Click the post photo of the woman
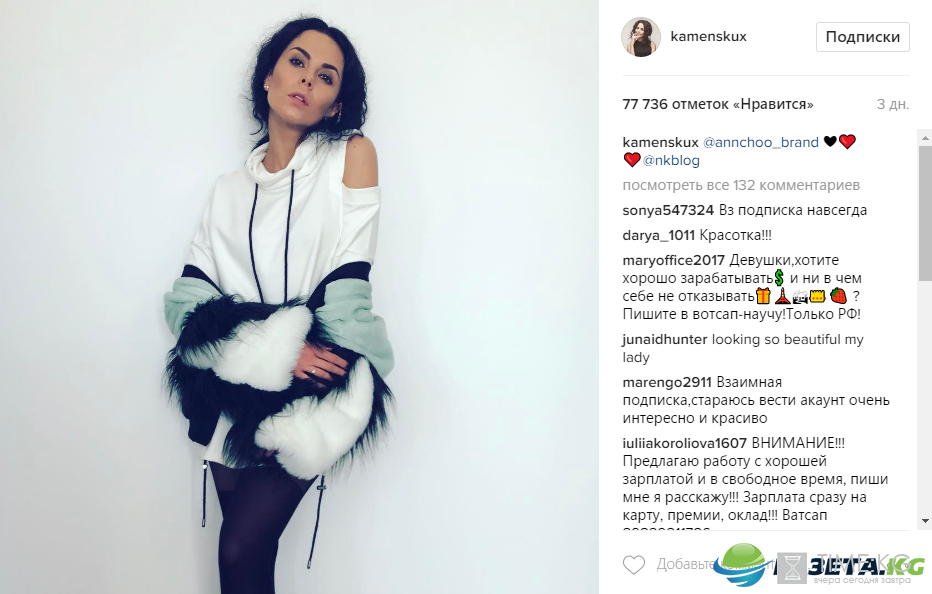 click(x=299, y=297)
